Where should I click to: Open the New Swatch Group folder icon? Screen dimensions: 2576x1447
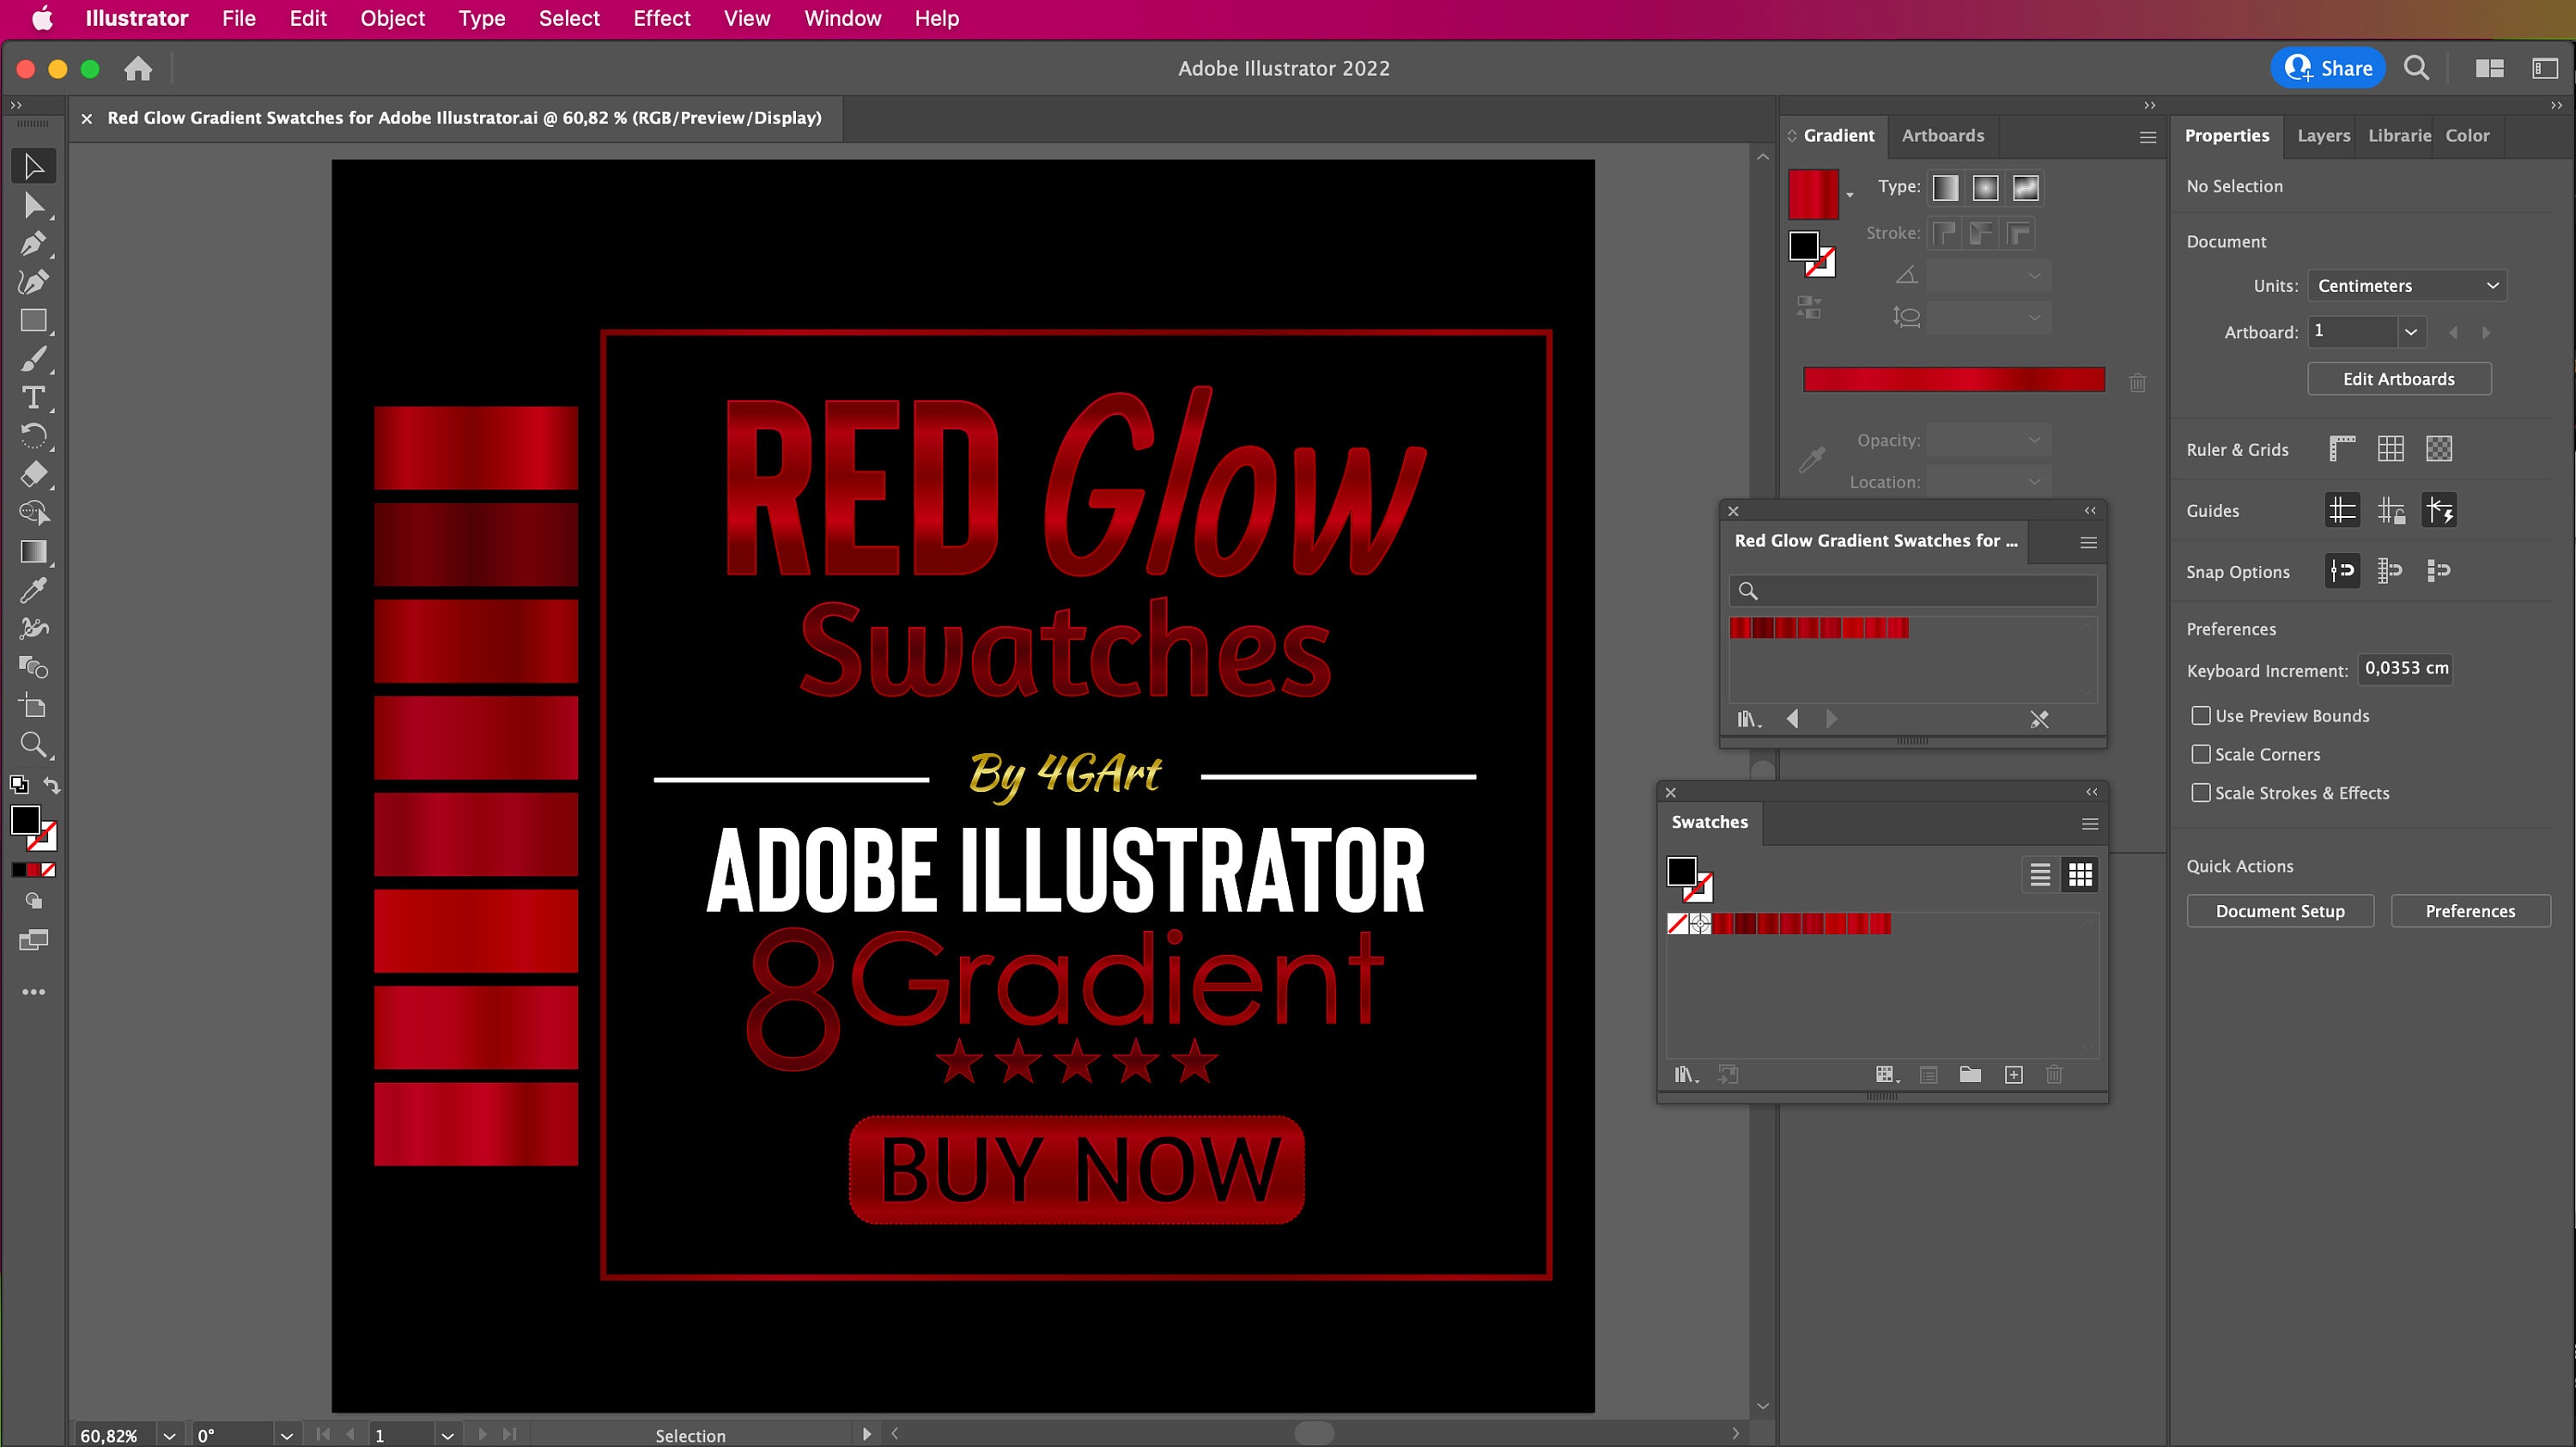(1970, 1074)
